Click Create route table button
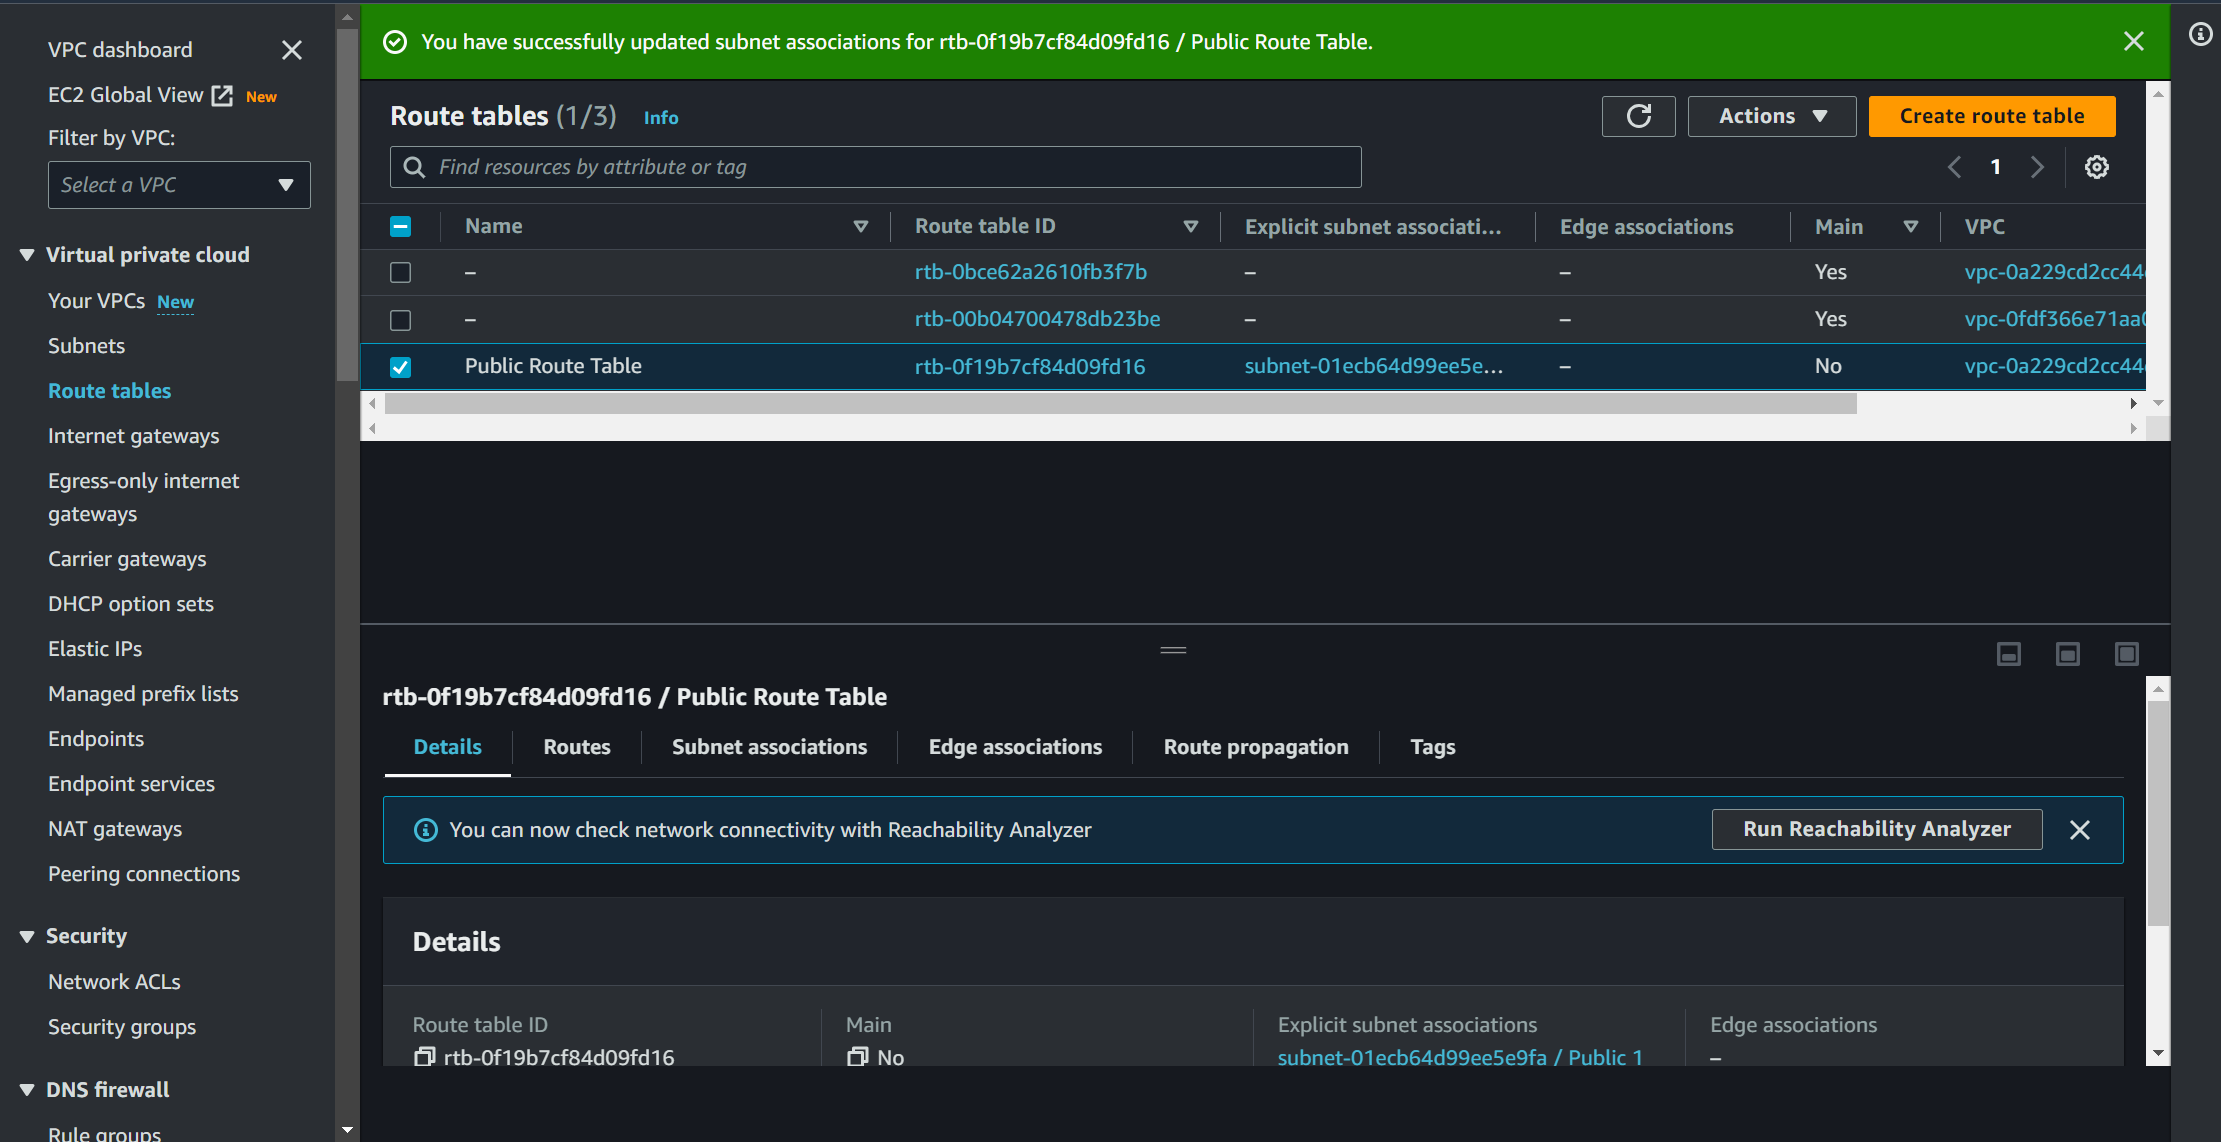This screenshot has width=2221, height=1142. 1992,116
